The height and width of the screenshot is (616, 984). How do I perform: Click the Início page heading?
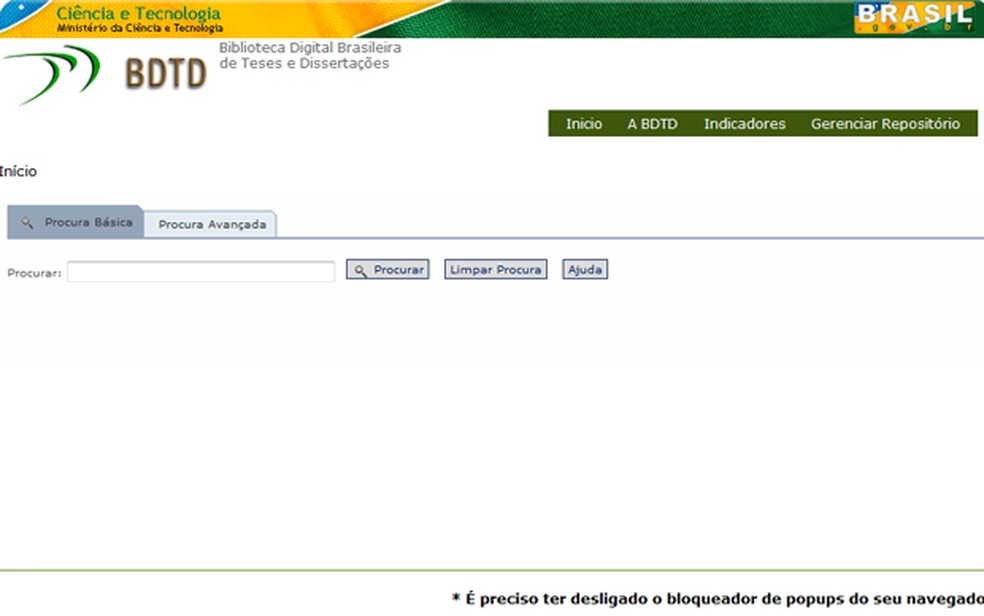[19, 171]
